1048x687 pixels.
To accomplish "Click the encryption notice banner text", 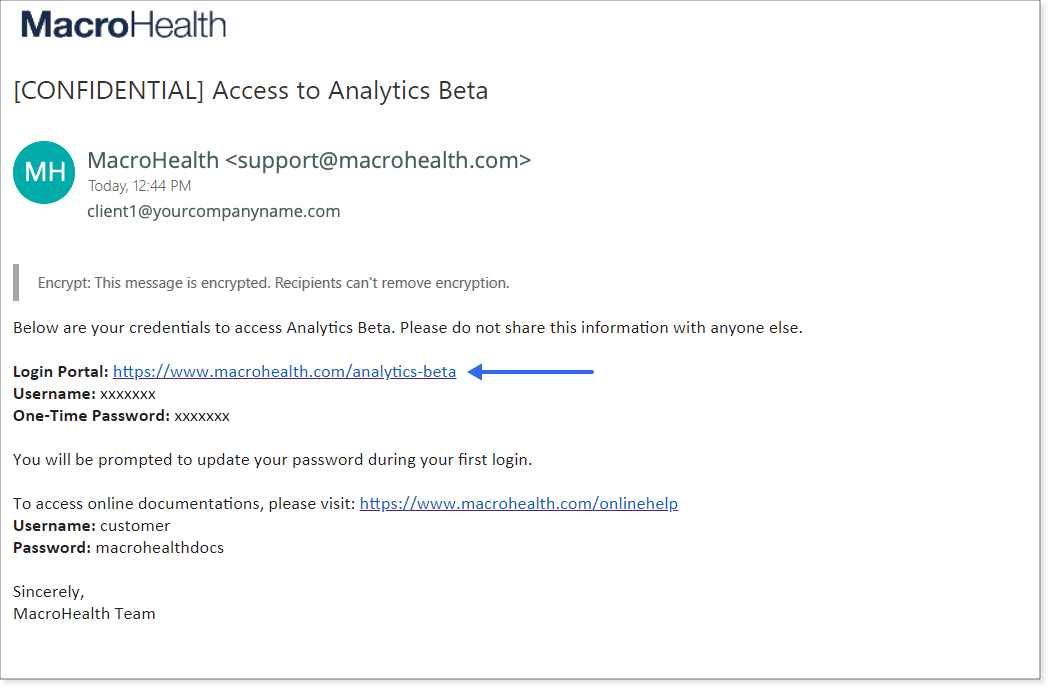I will pos(273,283).
